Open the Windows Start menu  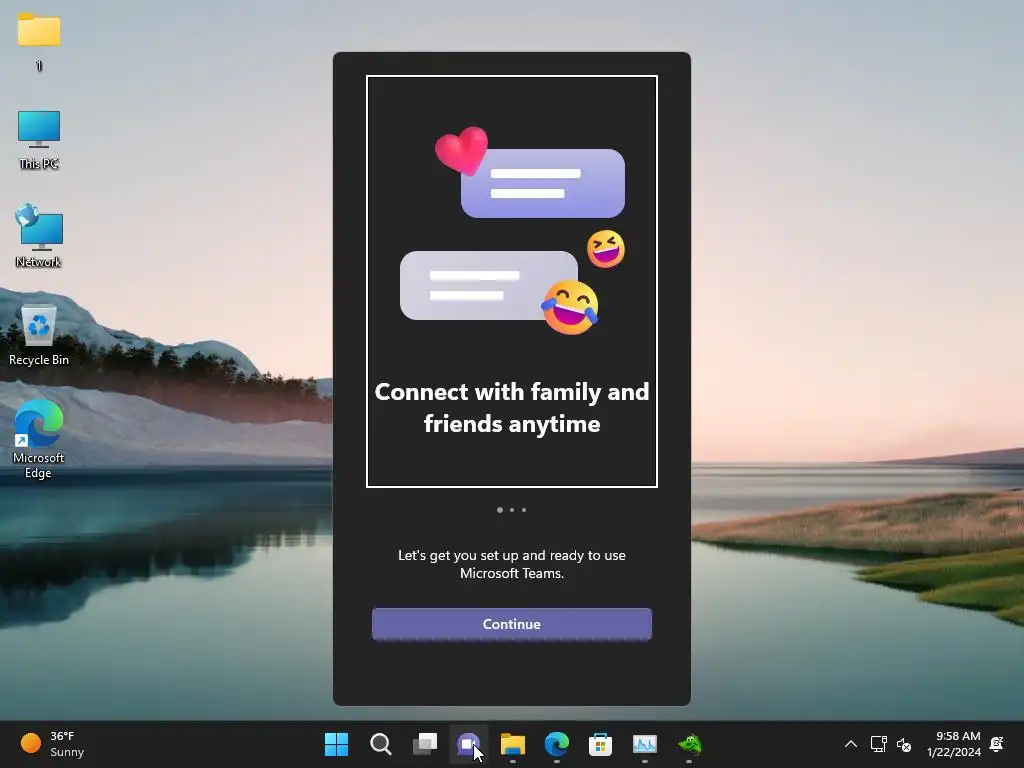(x=336, y=744)
